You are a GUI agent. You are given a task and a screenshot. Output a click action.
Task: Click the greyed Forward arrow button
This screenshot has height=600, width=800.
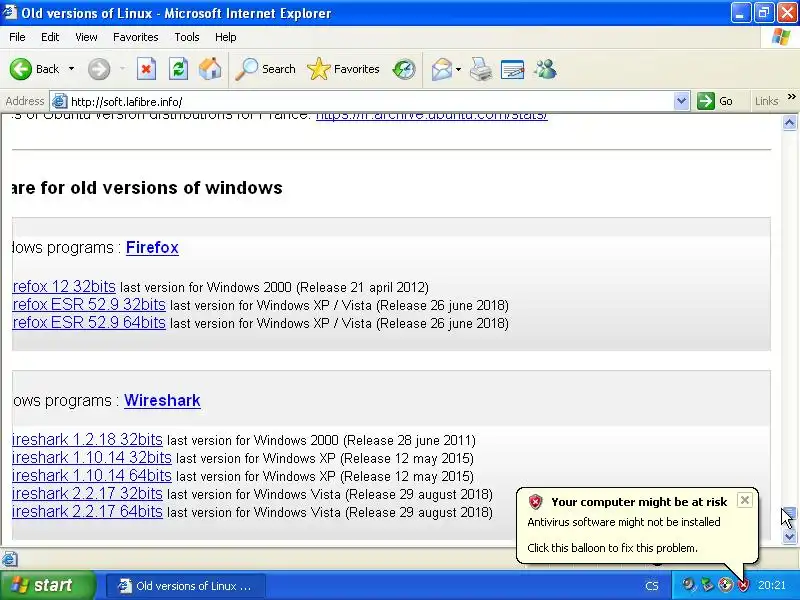[99, 69]
